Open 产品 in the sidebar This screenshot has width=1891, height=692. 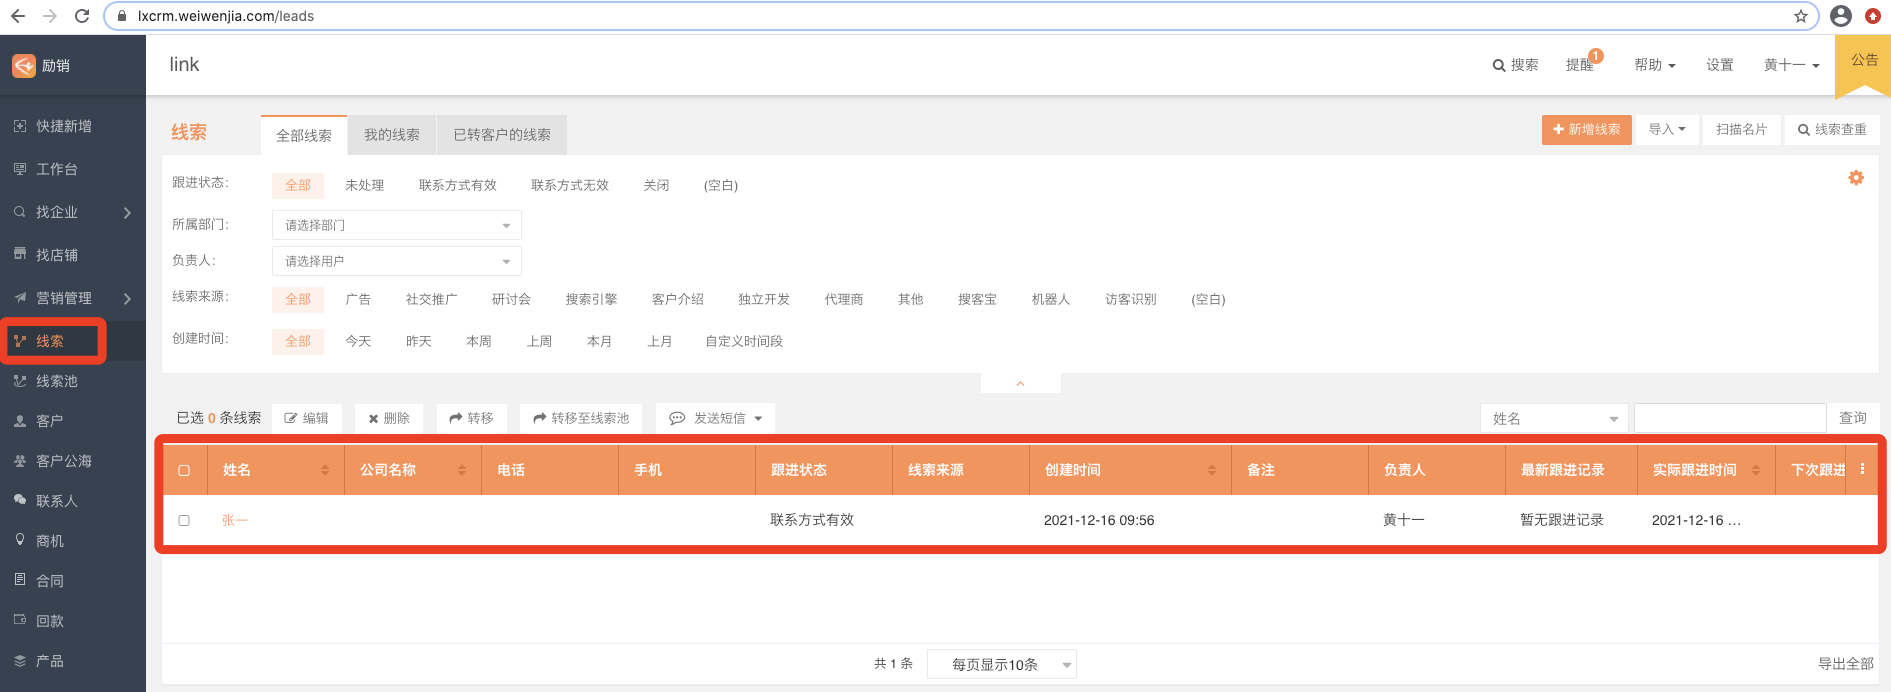coord(50,661)
